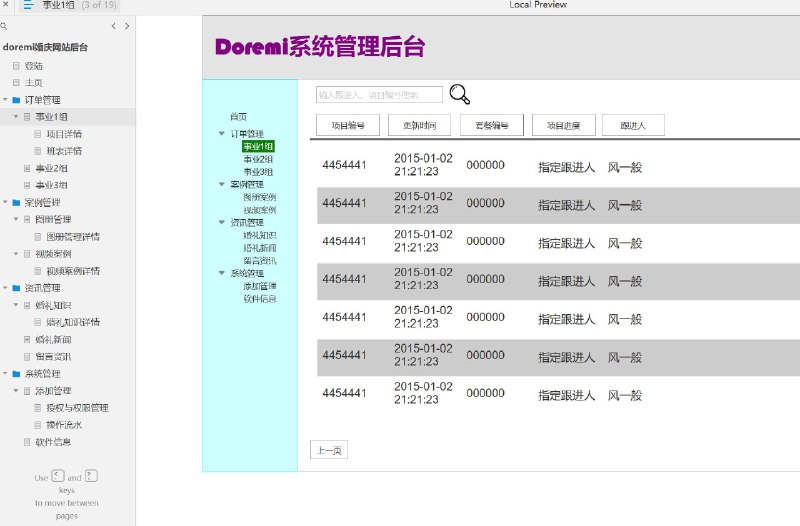
Task: Open 登陆 page in the sitemap tree
Action: click(x=34, y=66)
